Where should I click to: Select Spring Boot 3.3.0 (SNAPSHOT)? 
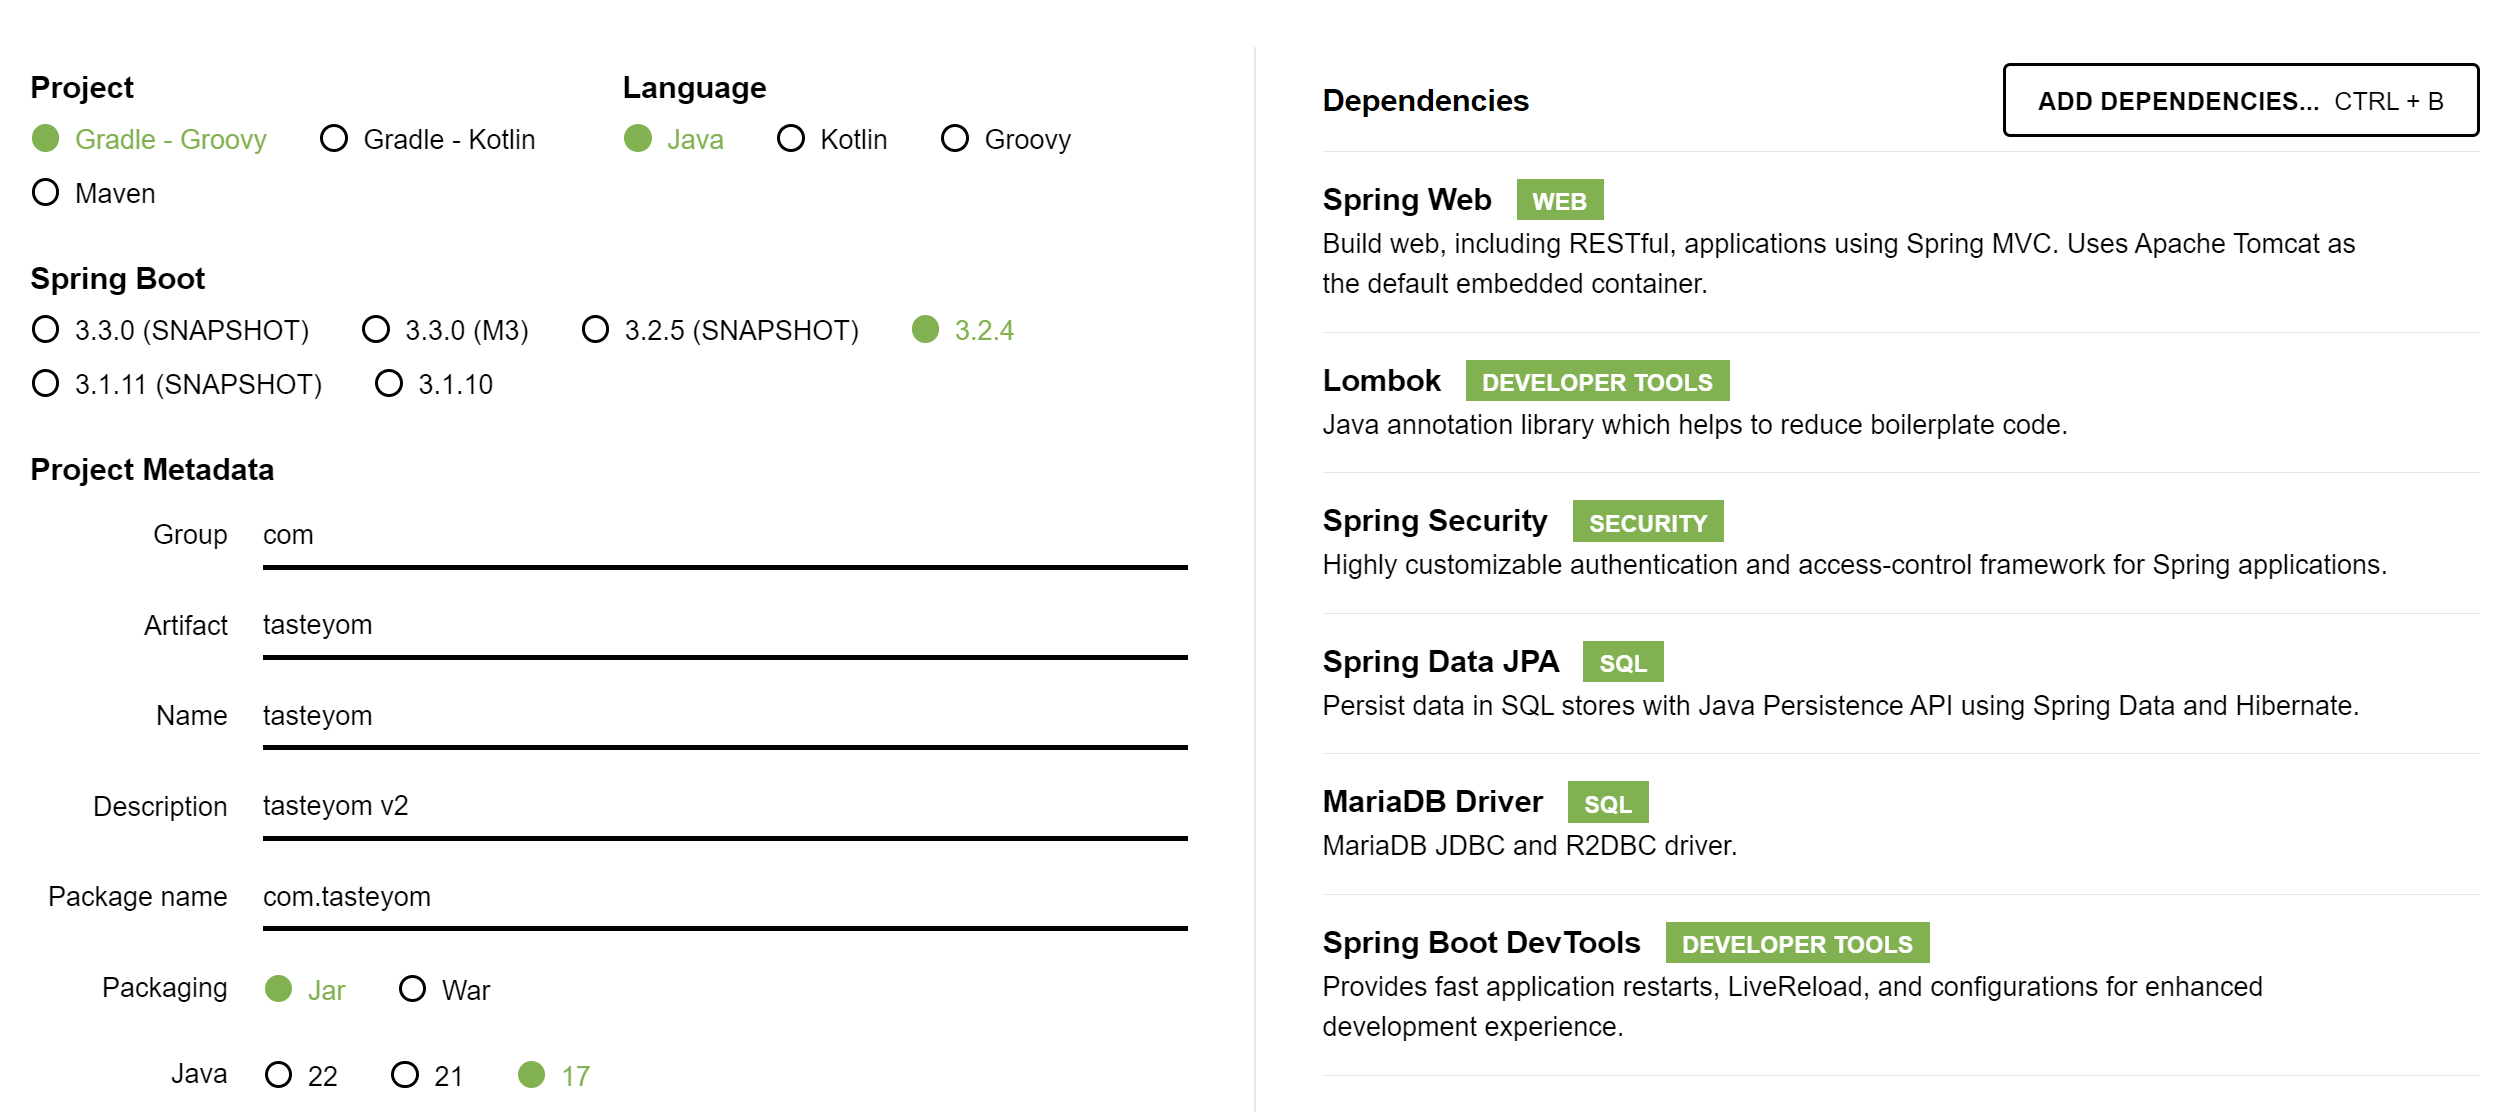pos(170,330)
